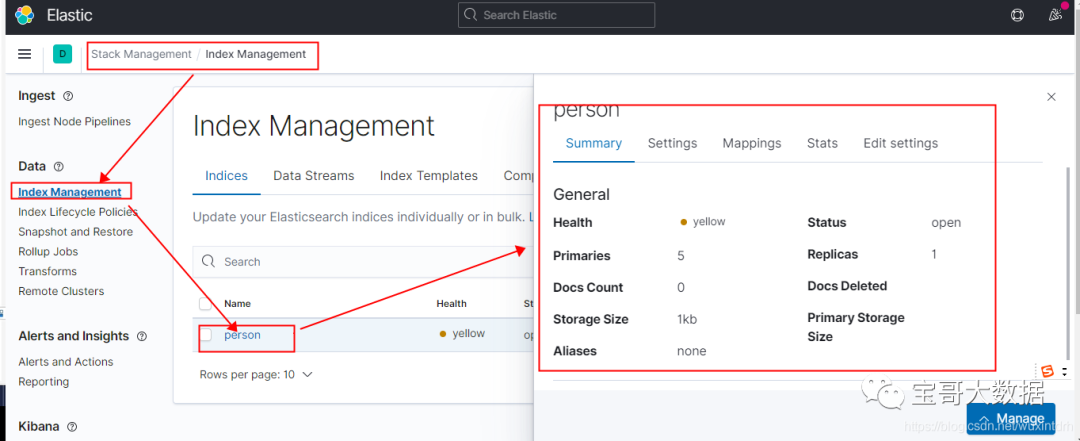
Task: Click the Search Elastic field
Action: point(557,15)
